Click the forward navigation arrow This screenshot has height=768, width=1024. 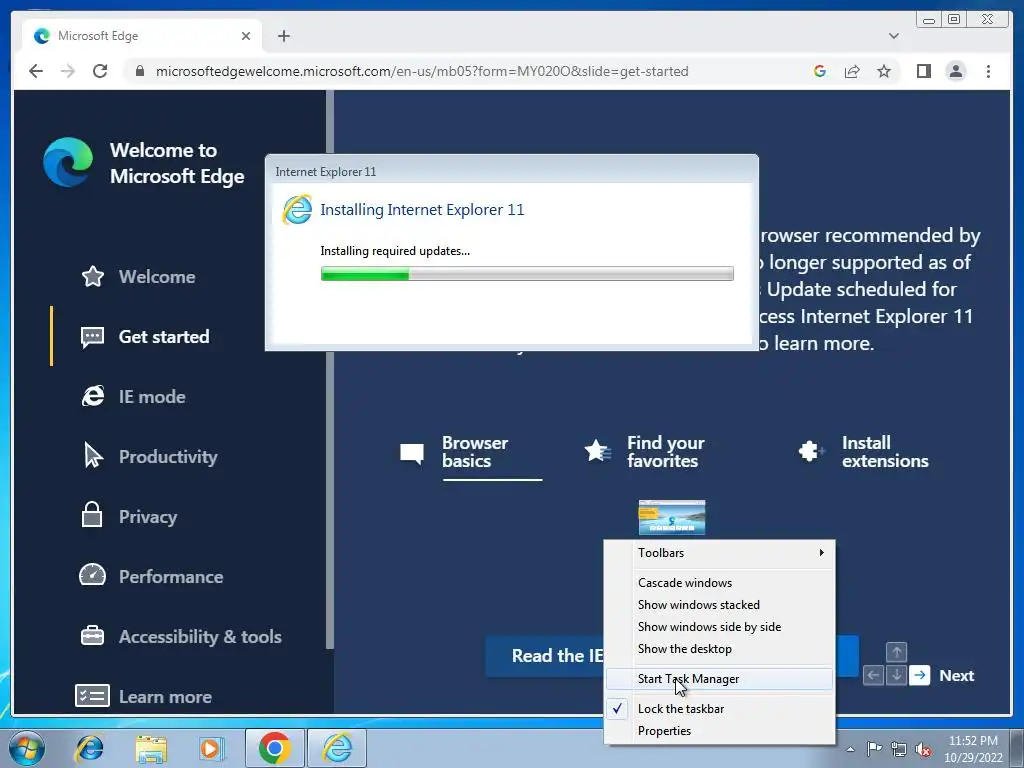coord(67,71)
